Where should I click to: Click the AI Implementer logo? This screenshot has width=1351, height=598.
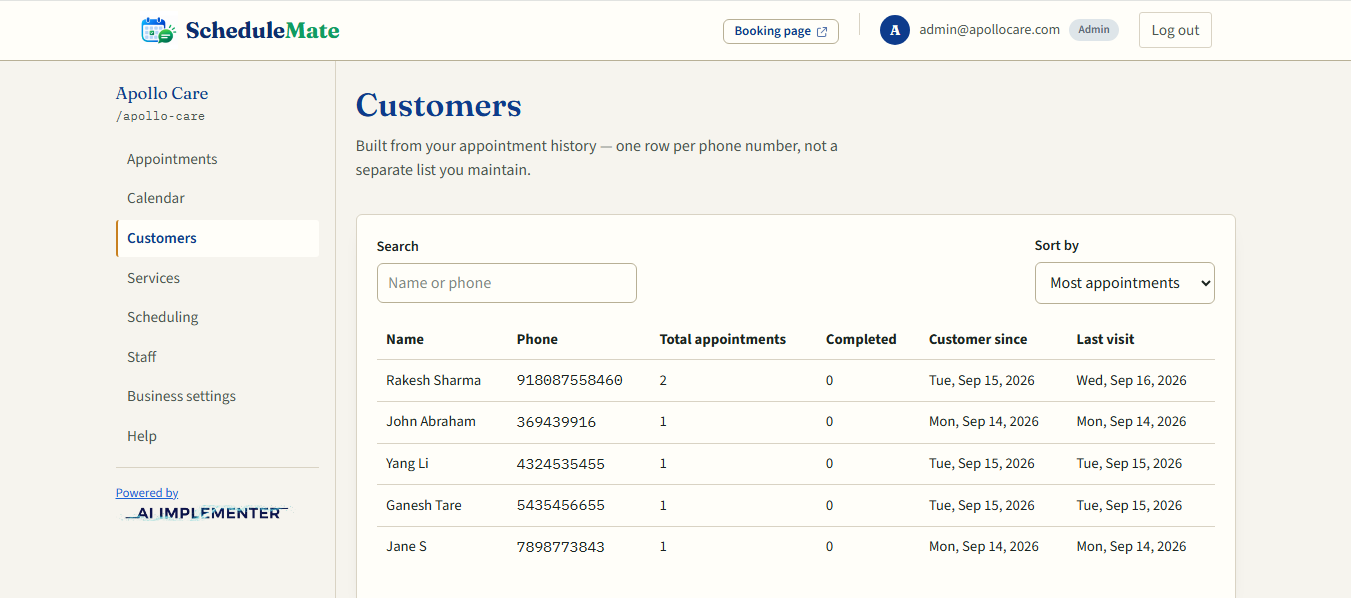[x=206, y=513]
